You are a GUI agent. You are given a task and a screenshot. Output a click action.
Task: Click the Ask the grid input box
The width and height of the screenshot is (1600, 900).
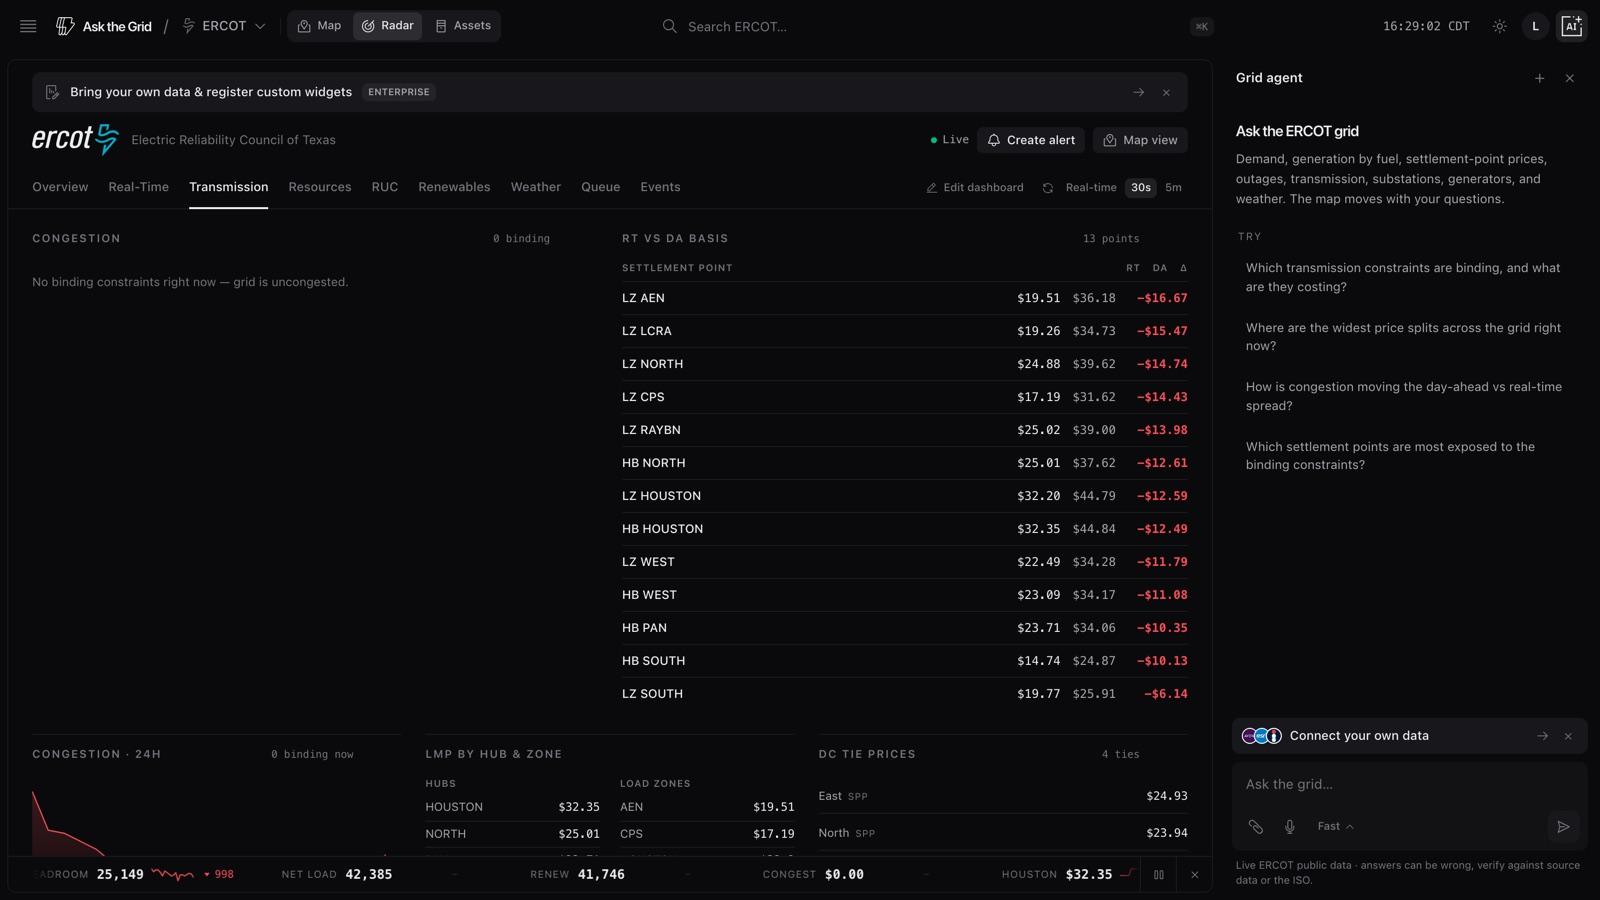pyautogui.click(x=1409, y=785)
